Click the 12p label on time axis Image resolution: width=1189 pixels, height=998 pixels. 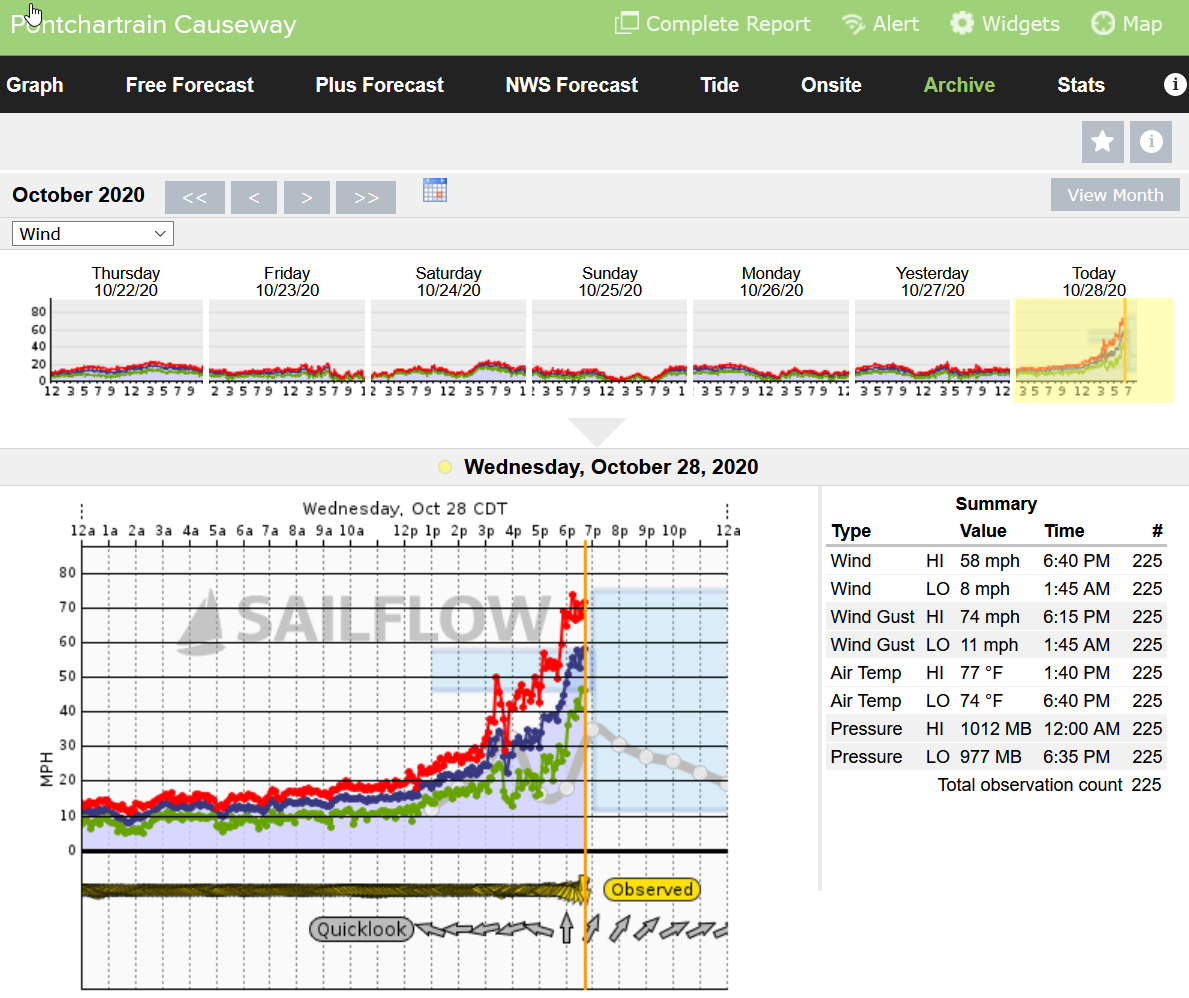[405, 531]
